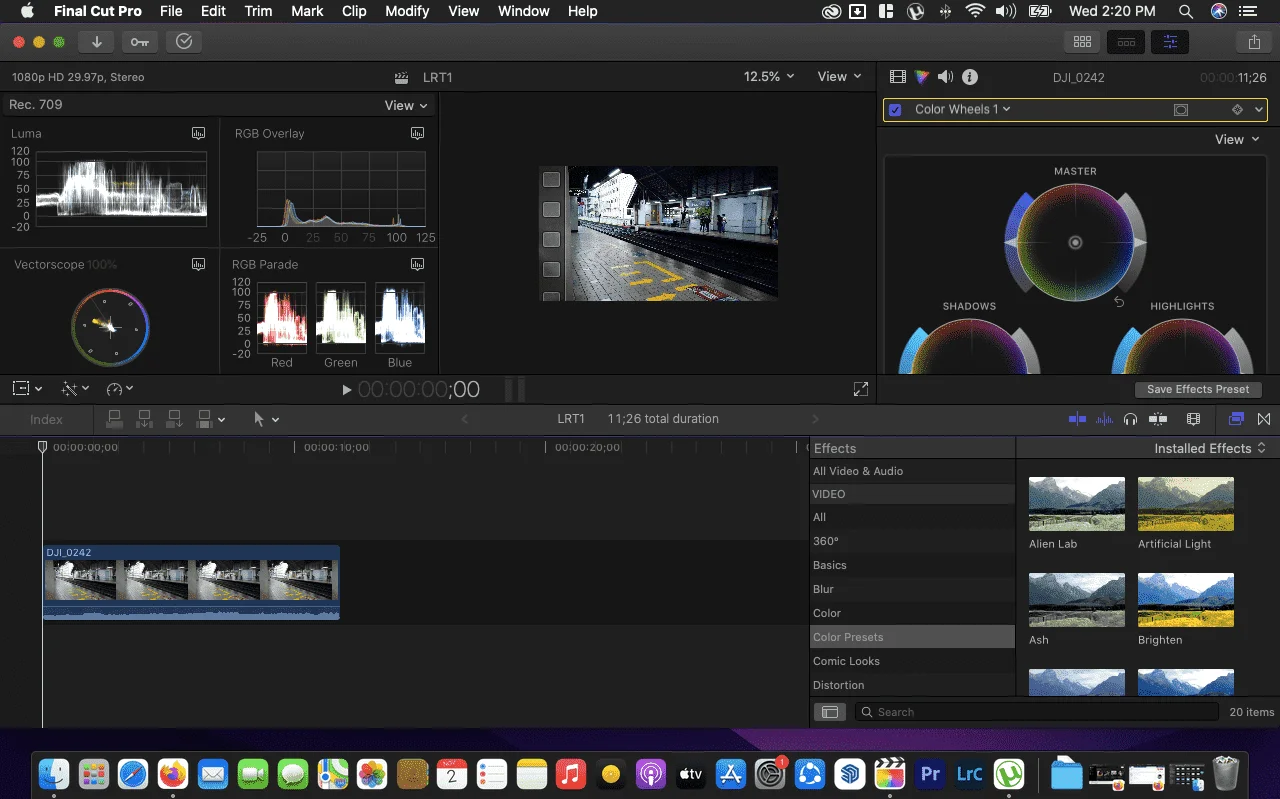Toggle the Inspector panel sliders icon
The image size is (1280, 799).
(1170, 42)
